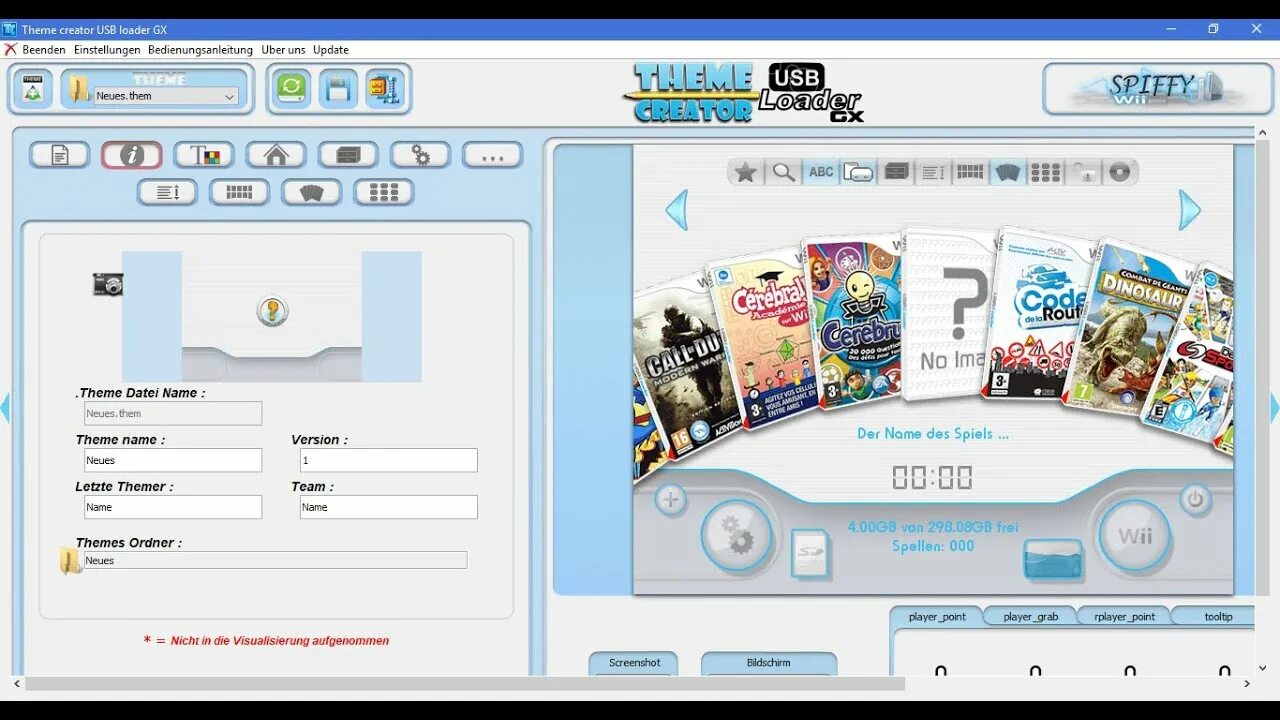Toggle the folders icon in preview toolbar

[858, 172]
